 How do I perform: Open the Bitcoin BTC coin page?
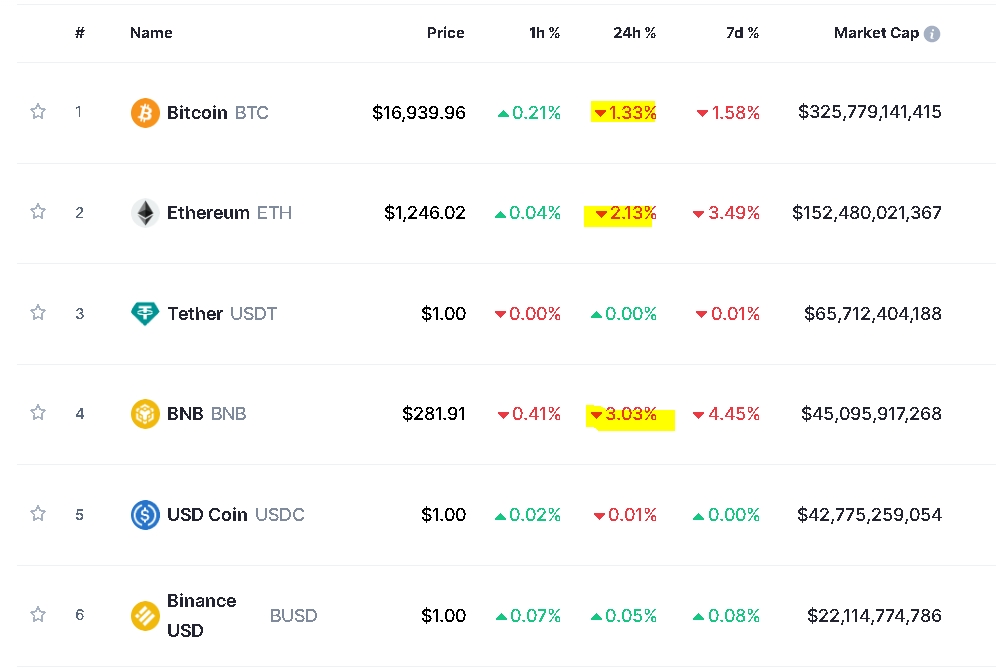(217, 113)
